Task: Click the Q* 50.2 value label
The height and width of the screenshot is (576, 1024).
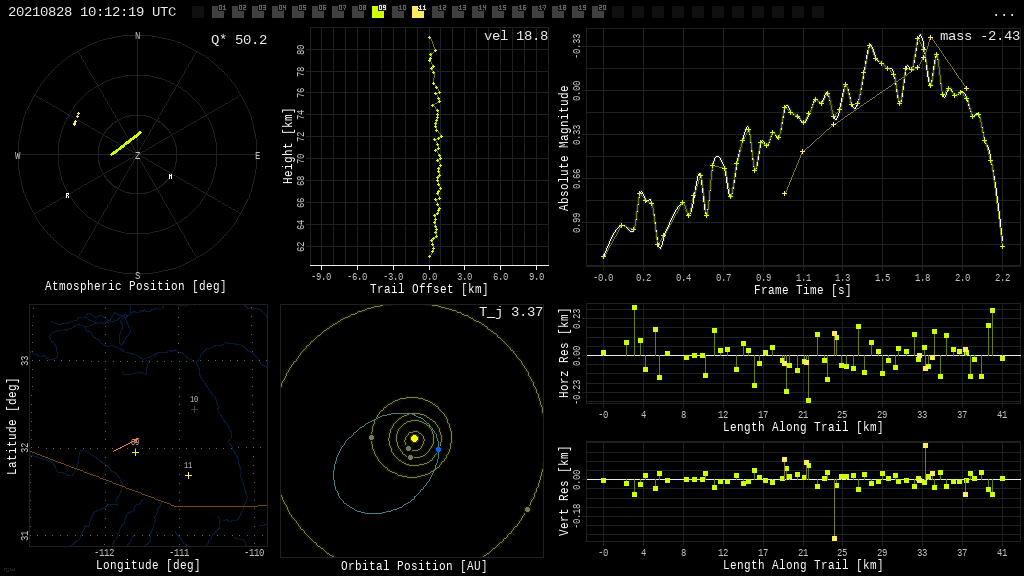Action: pos(238,40)
